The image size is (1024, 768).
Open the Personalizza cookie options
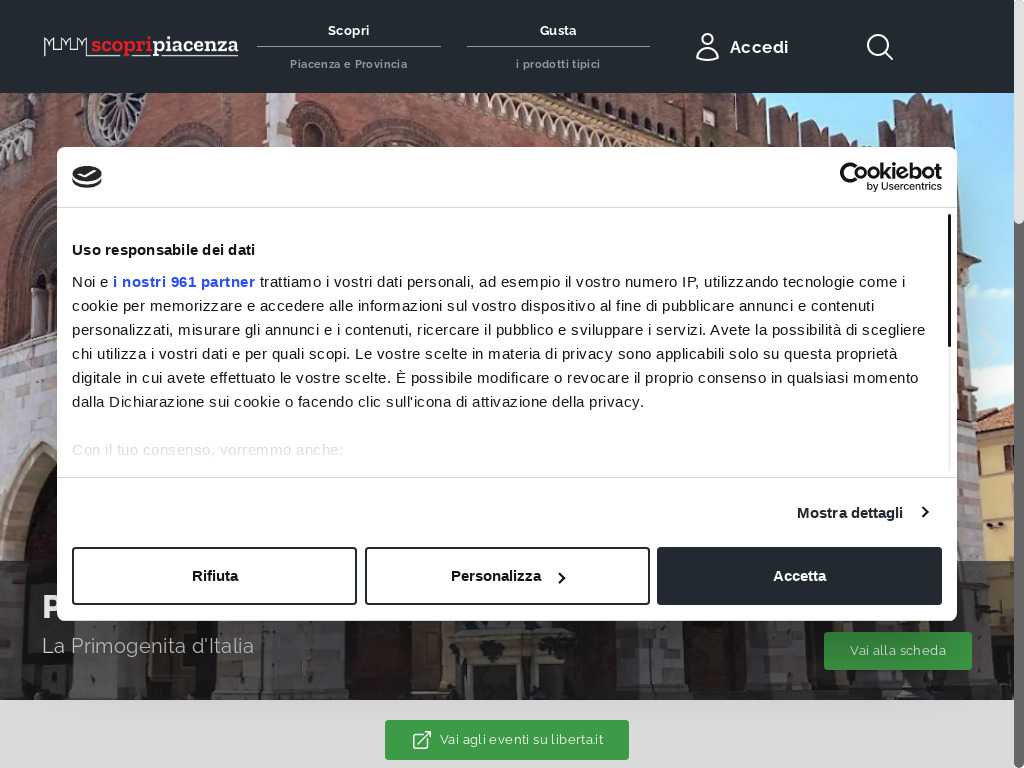coord(507,576)
